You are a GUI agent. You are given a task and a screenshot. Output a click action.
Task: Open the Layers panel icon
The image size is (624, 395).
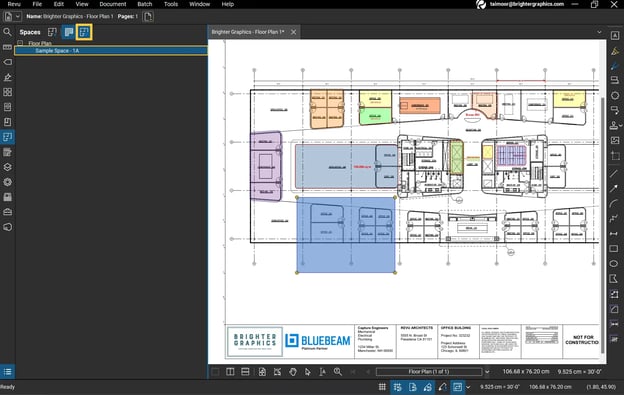click(x=7, y=167)
